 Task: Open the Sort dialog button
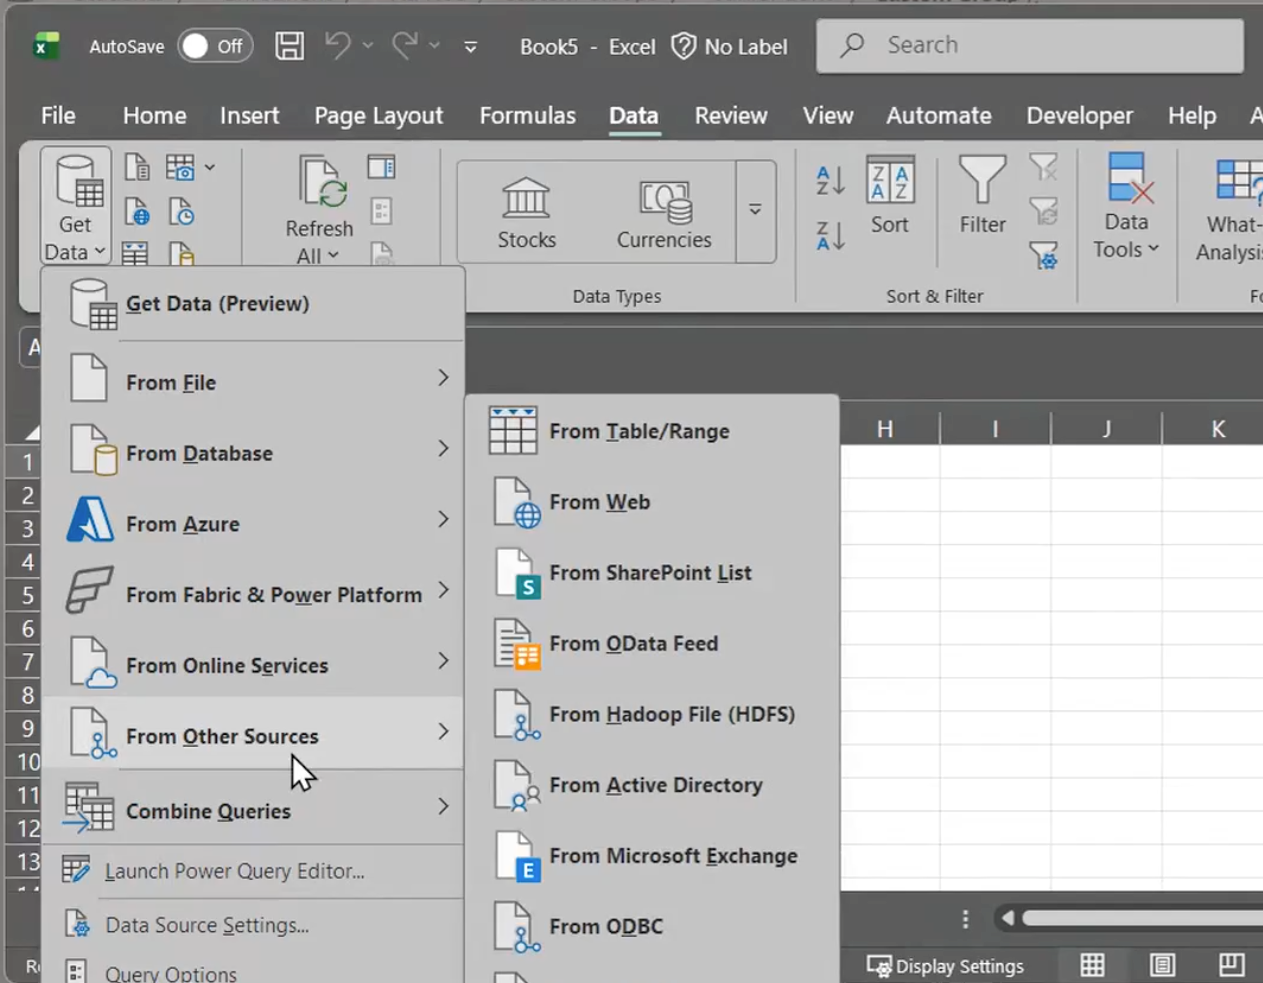pos(889,195)
